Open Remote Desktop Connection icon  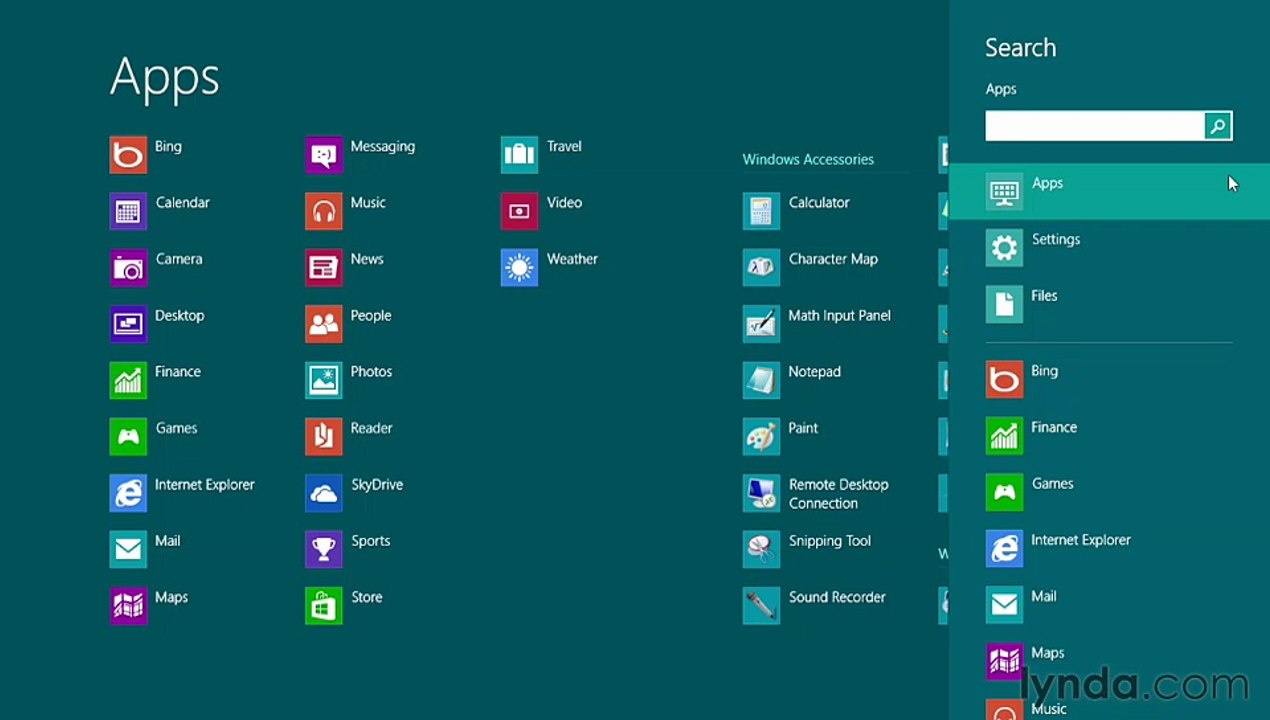[x=761, y=493]
